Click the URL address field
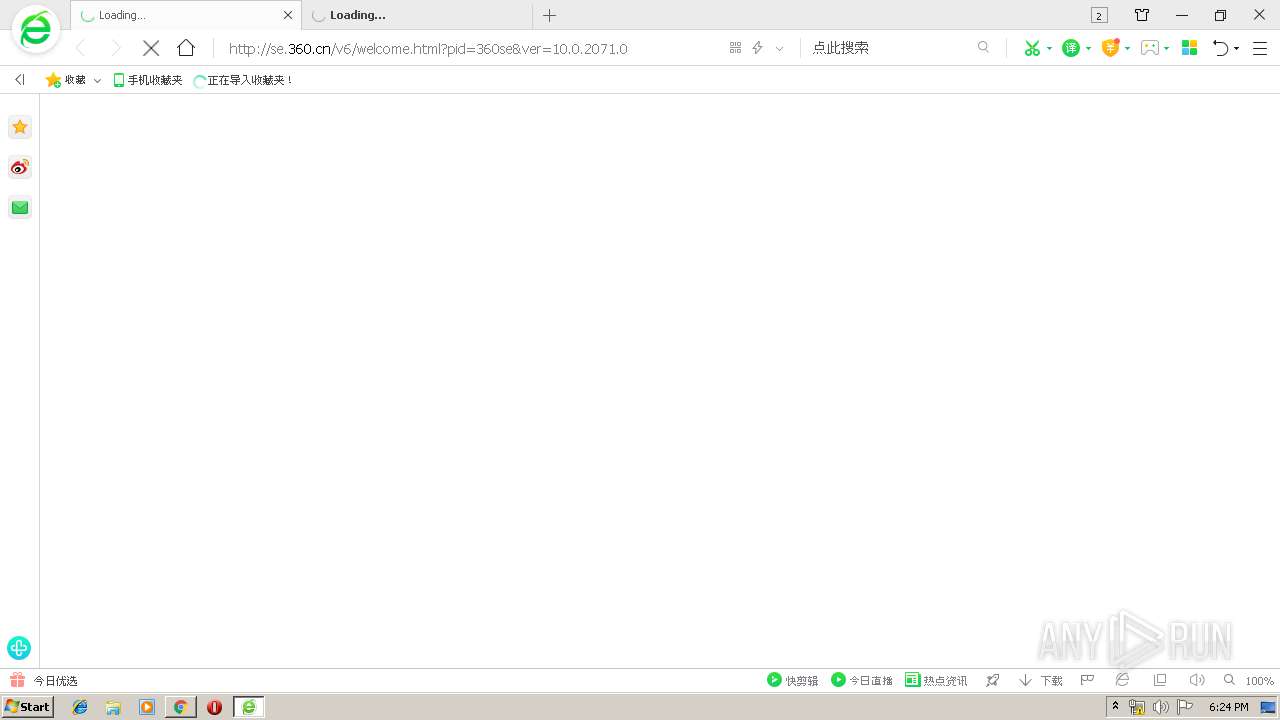The height and width of the screenshot is (720, 1280). click(470, 48)
